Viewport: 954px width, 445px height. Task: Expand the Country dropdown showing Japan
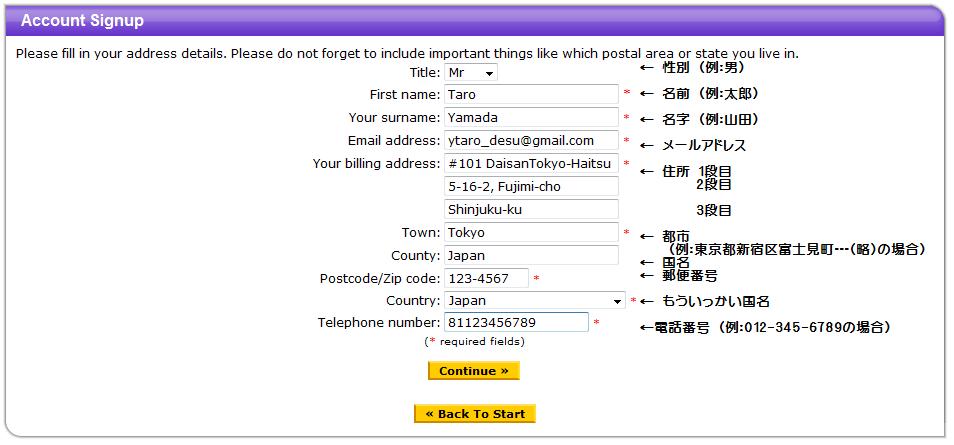click(x=535, y=301)
